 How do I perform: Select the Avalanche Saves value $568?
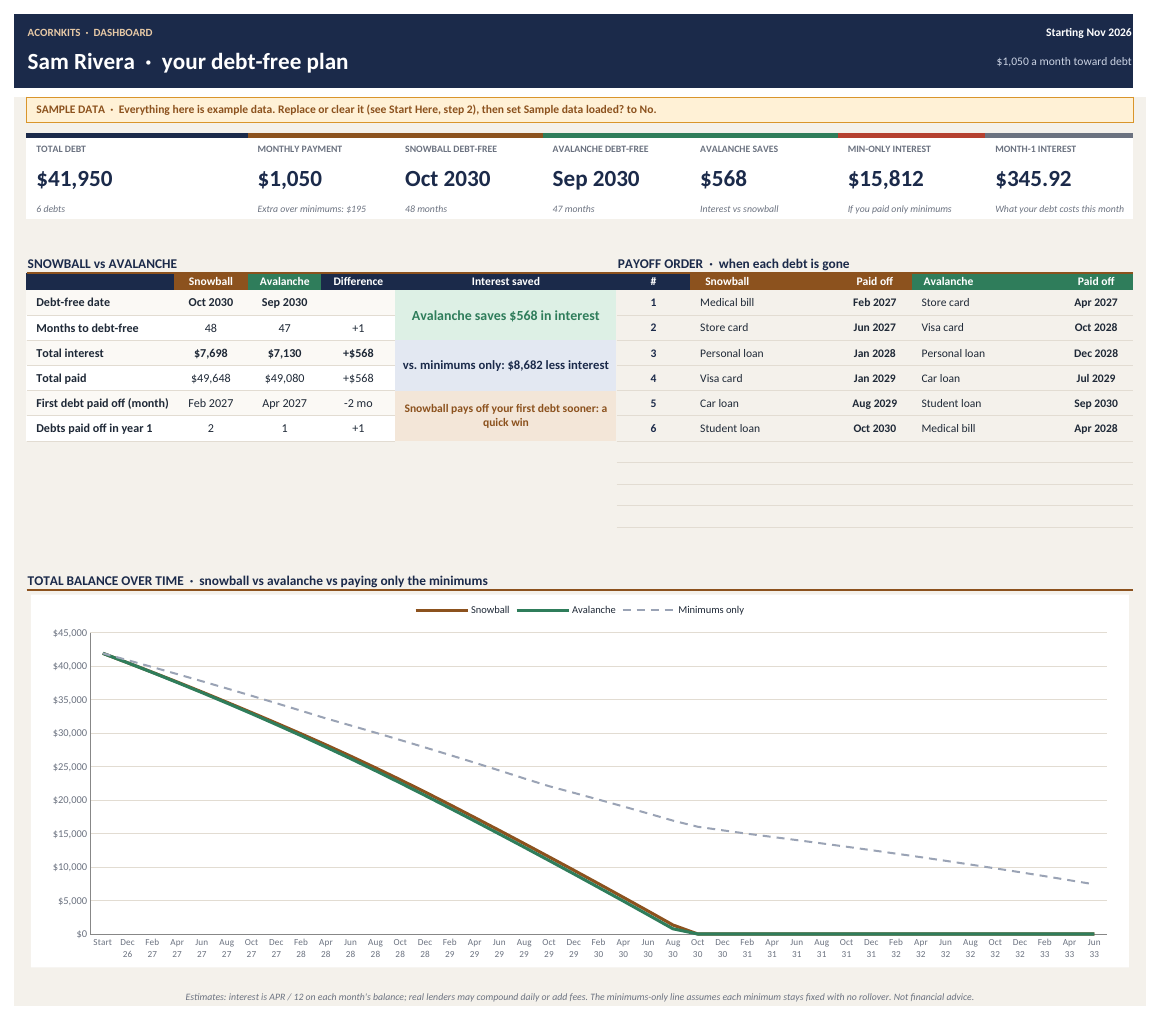pyautogui.click(x=723, y=179)
